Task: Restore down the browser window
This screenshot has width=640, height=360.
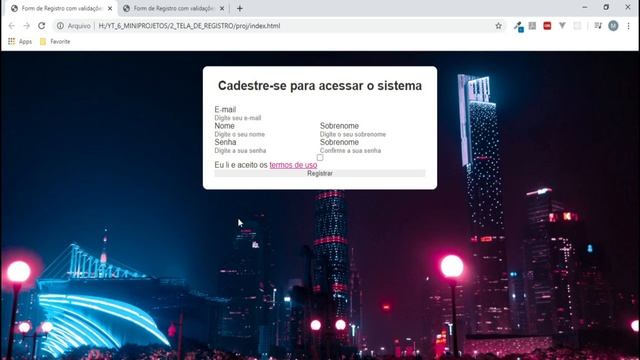Action: [606, 7]
